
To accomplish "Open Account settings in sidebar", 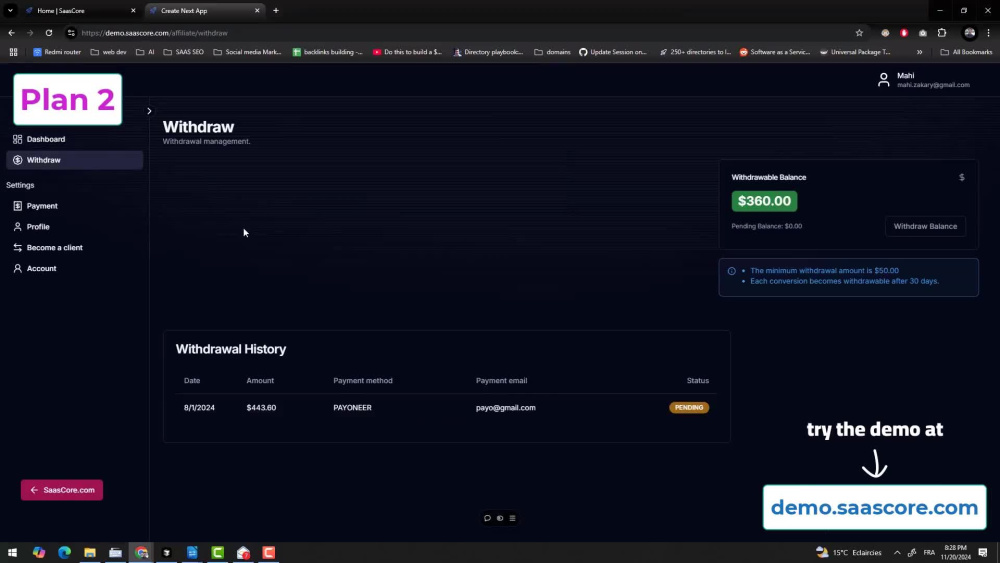I will [x=35, y=268].
